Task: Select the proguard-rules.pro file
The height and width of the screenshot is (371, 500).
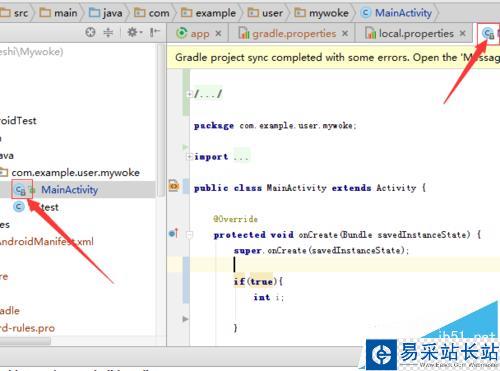Action: tap(27, 328)
